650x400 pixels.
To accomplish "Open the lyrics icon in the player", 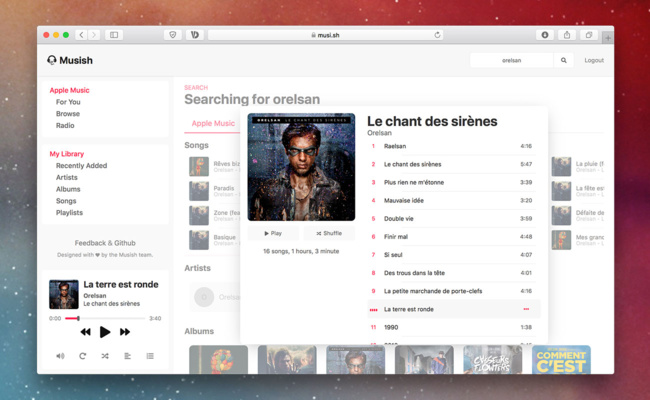I will coord(127,356).
